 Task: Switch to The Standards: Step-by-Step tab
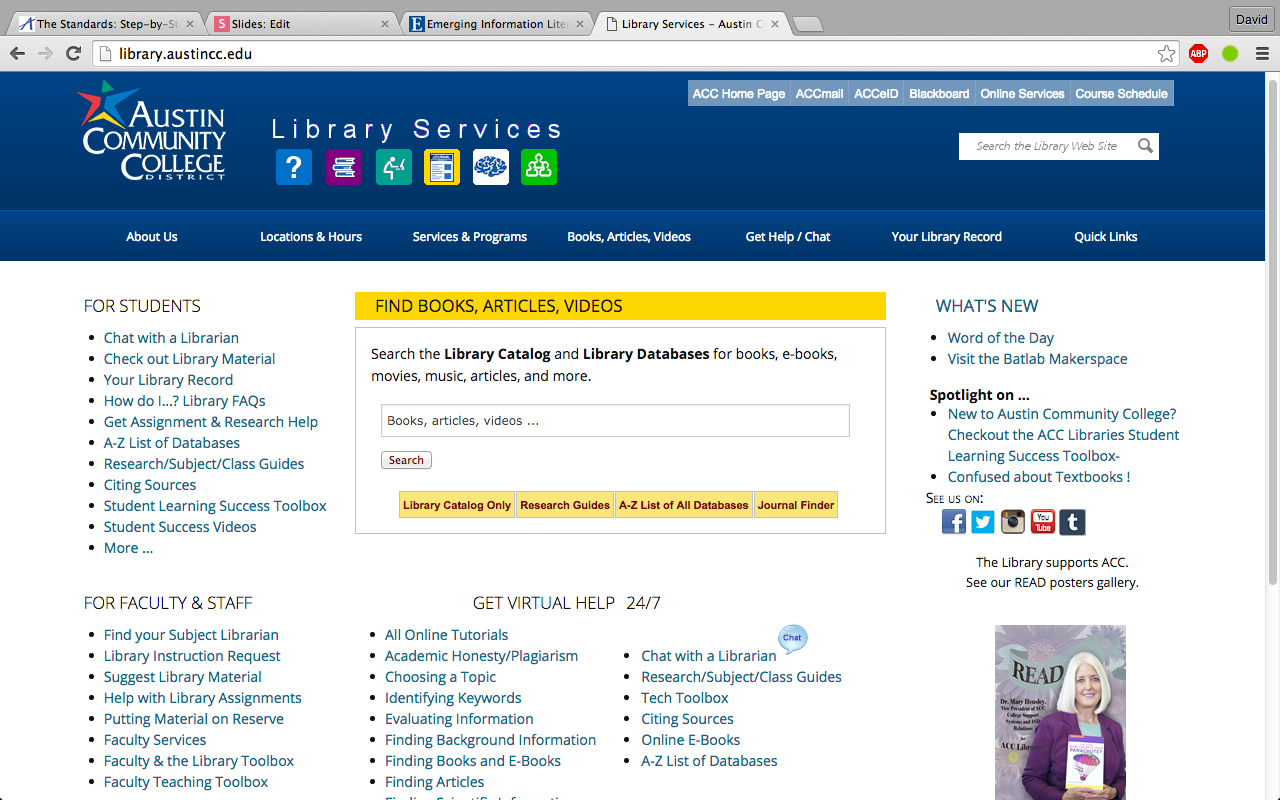tap(107, 24)
